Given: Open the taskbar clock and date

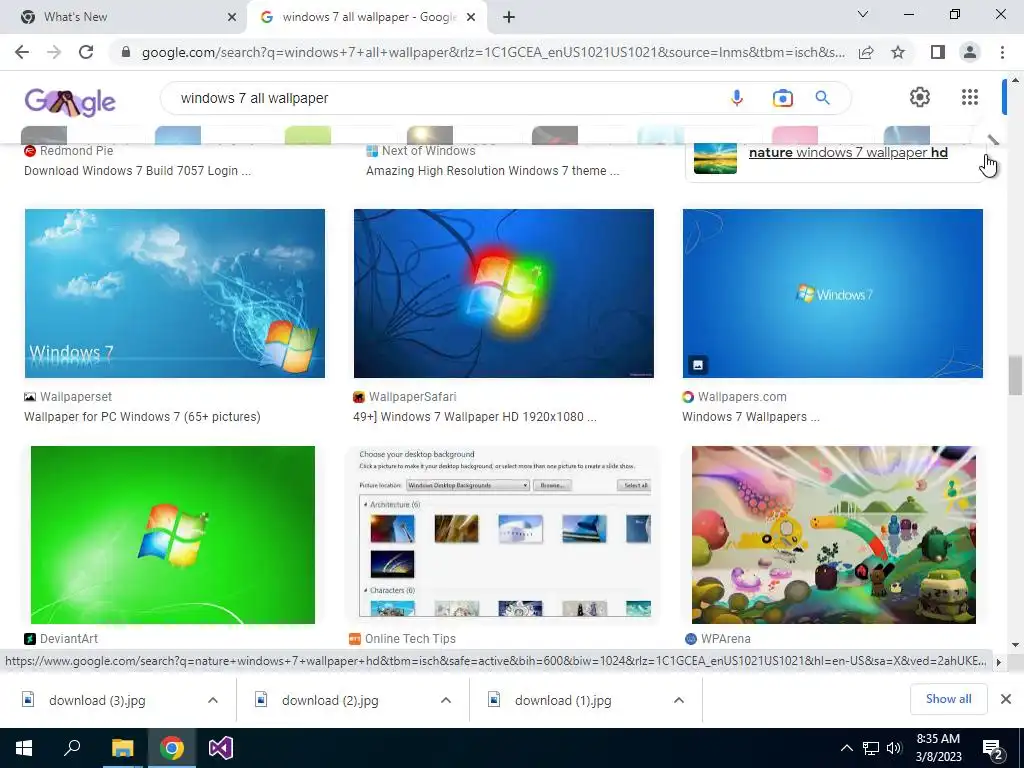Looking at the screenshot, I should point(938,748).
